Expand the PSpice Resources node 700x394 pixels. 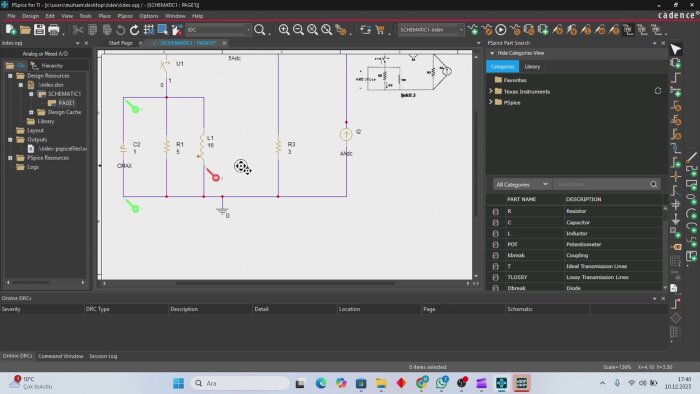pyautogui.click(x=10, y=158)
